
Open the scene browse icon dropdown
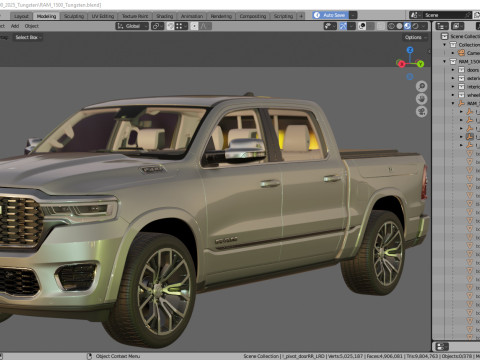pyautogui.click(x=415, y=15)
